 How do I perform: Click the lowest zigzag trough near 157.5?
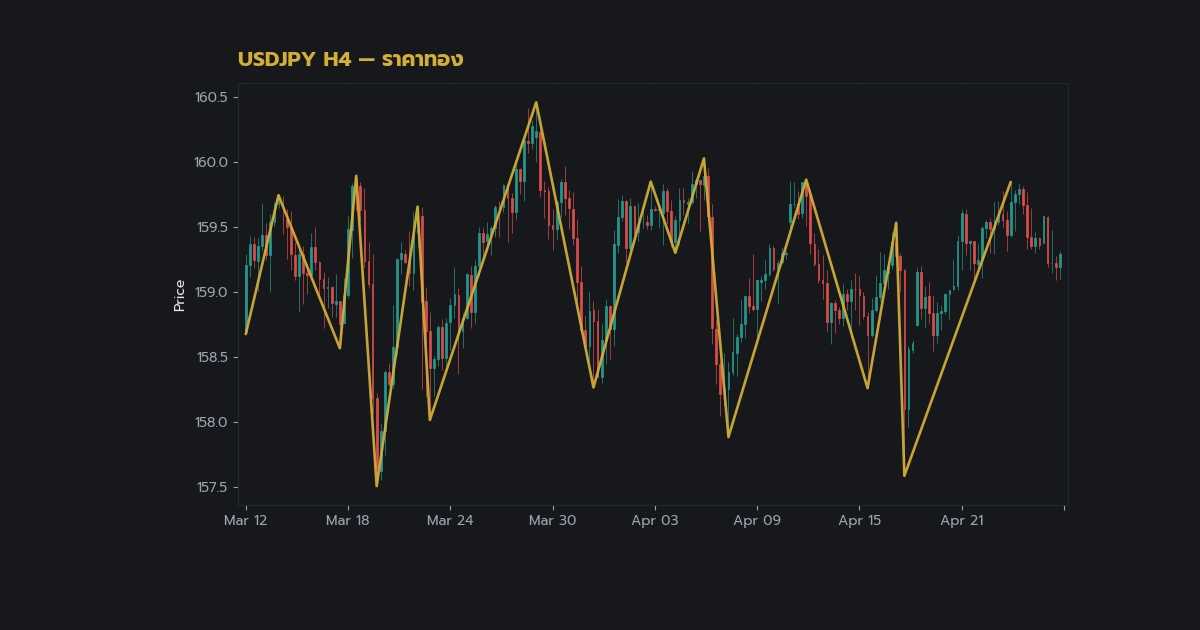tap(377, 486)
